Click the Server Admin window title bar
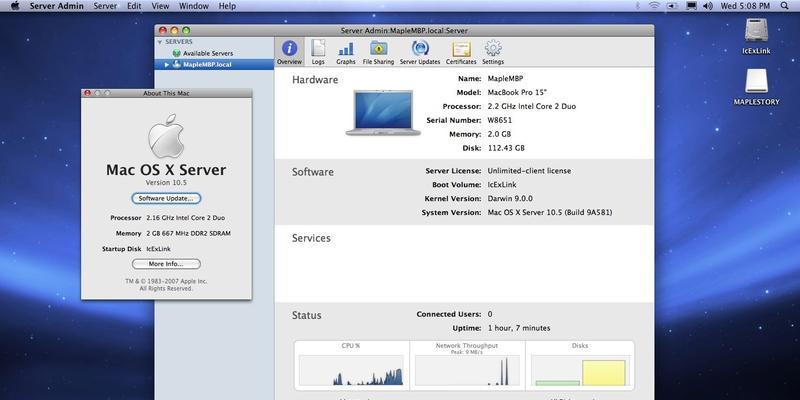Image resolution: width=800 pixels, height=400 pixels. pyautogui.click(x=404, y=31)
